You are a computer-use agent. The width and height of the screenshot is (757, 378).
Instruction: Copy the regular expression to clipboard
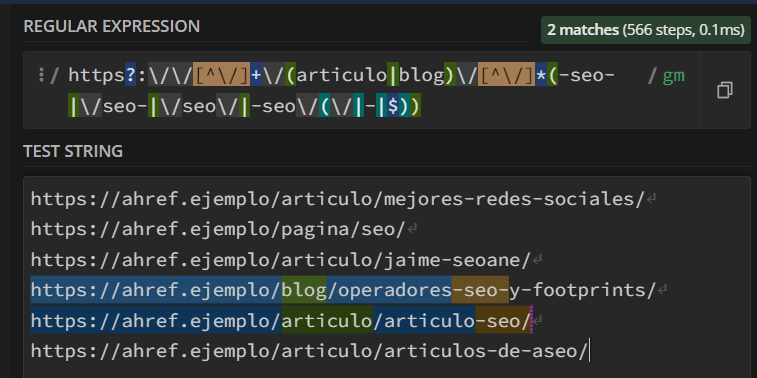click(x=724, y=90)
